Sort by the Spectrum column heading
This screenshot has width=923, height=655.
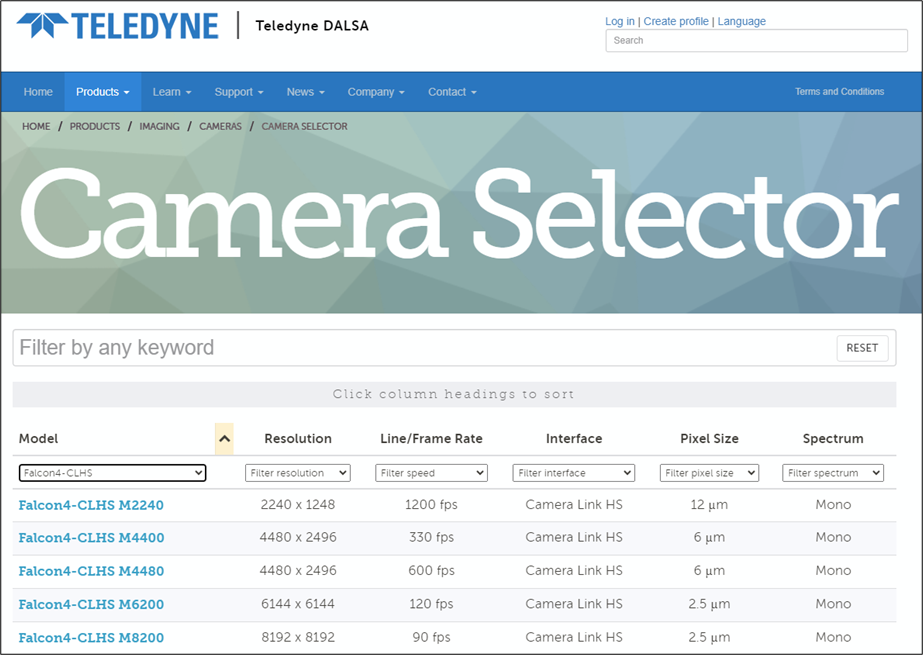click(x=833, y=438)
